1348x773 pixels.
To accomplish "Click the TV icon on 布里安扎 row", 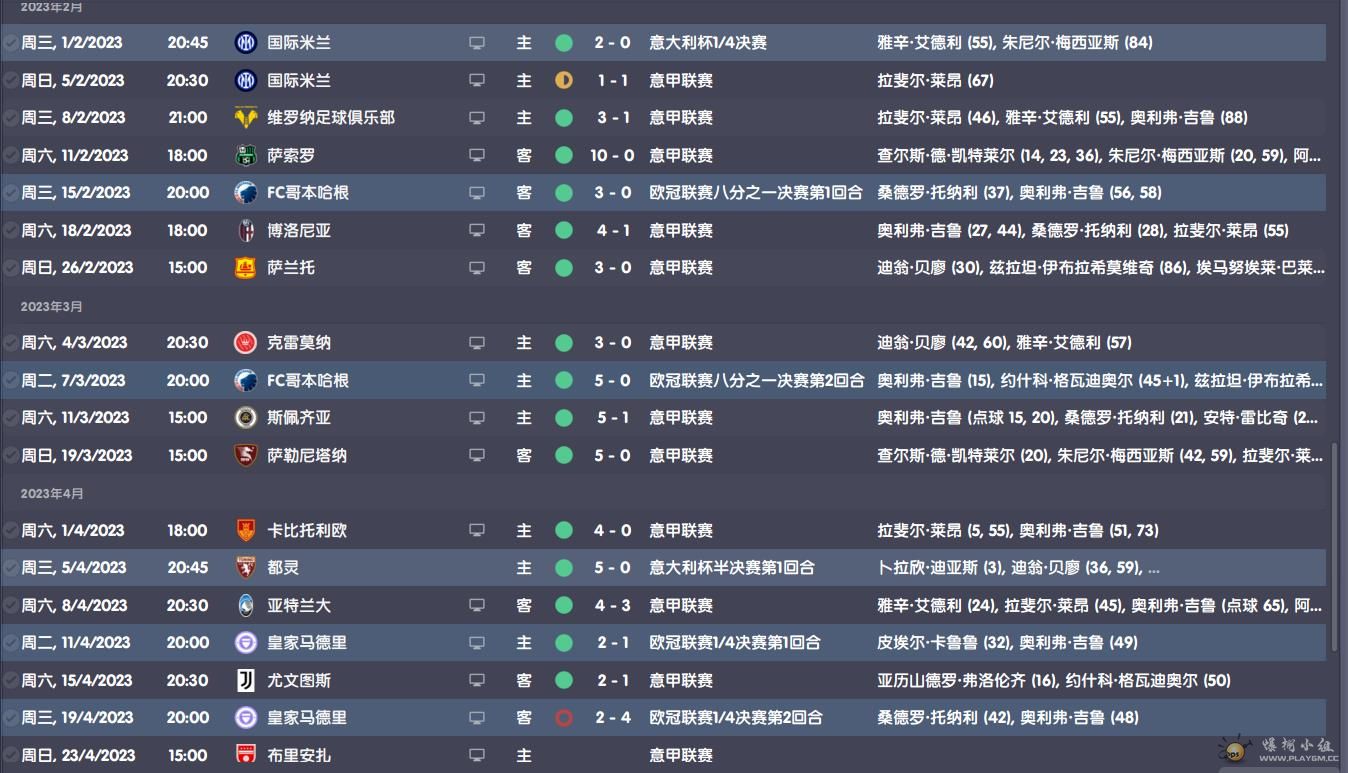I will pos(477,755).
